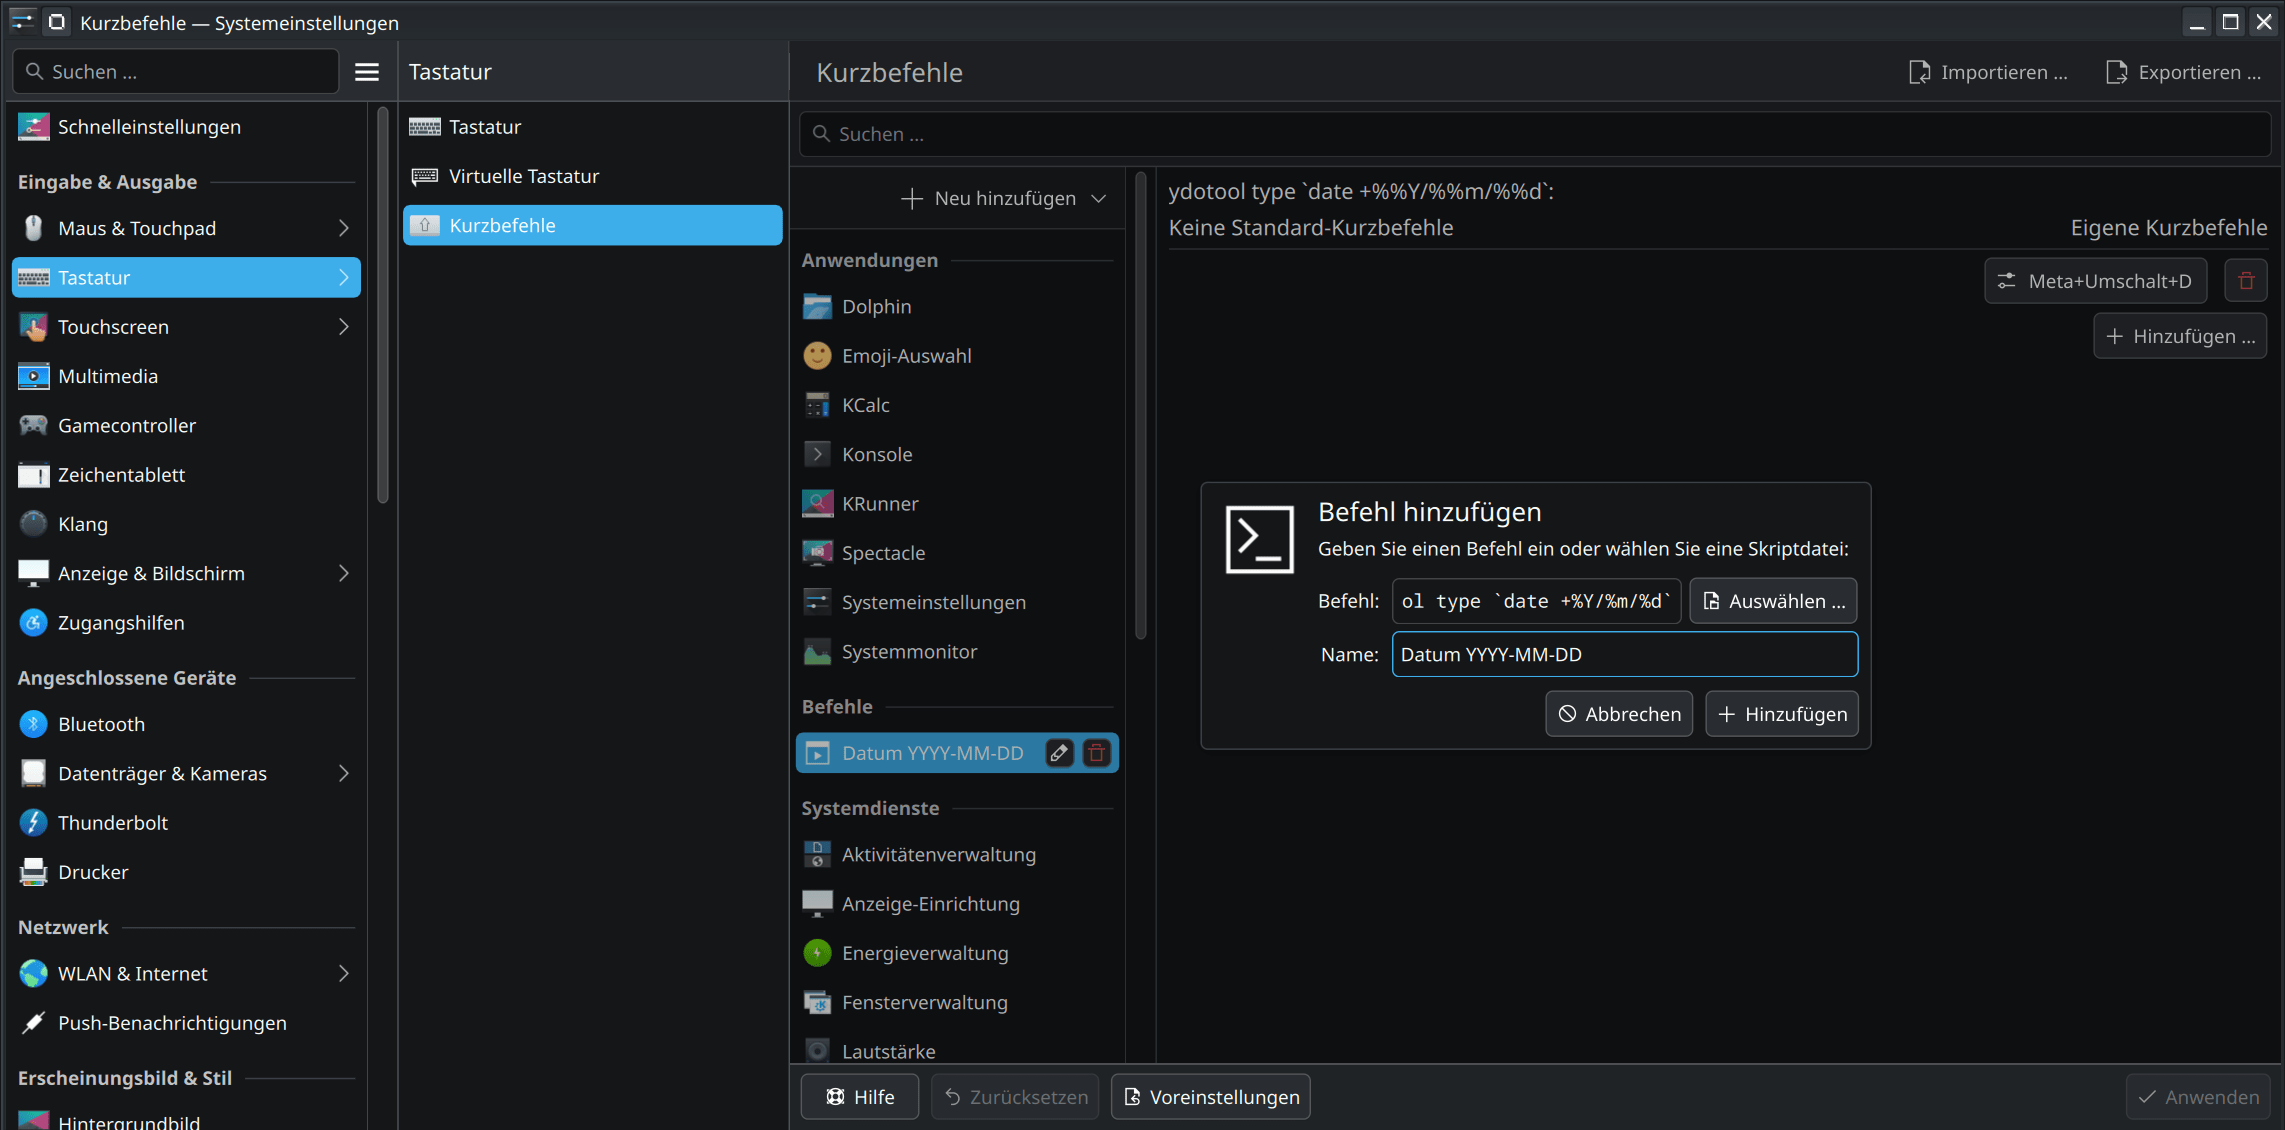Image resolution: width=2285 pixels, height=1130 pixels.
Task: Open the Virtuelle Tastatur page
Action: click(x=523, y=176)
